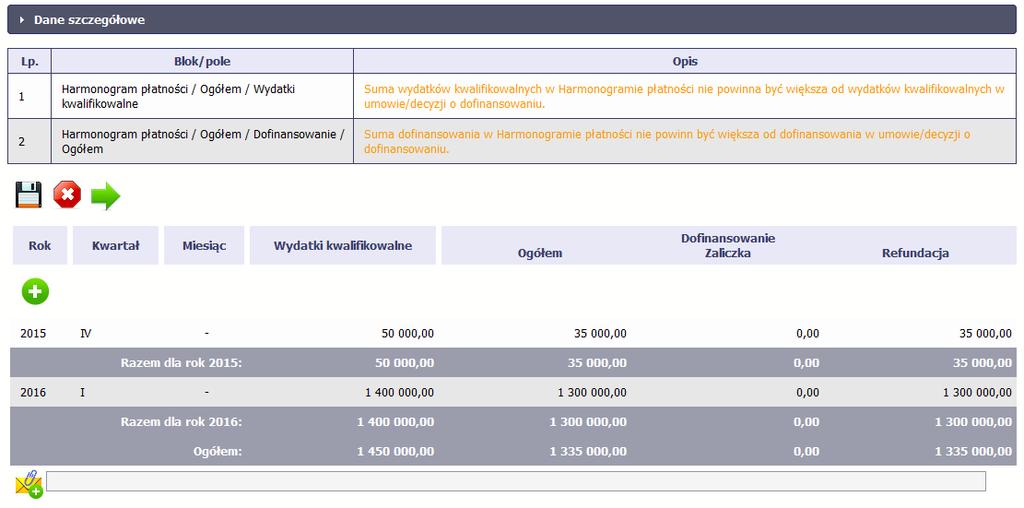Click the Refundacja column subheader

(x=916, y=253)
